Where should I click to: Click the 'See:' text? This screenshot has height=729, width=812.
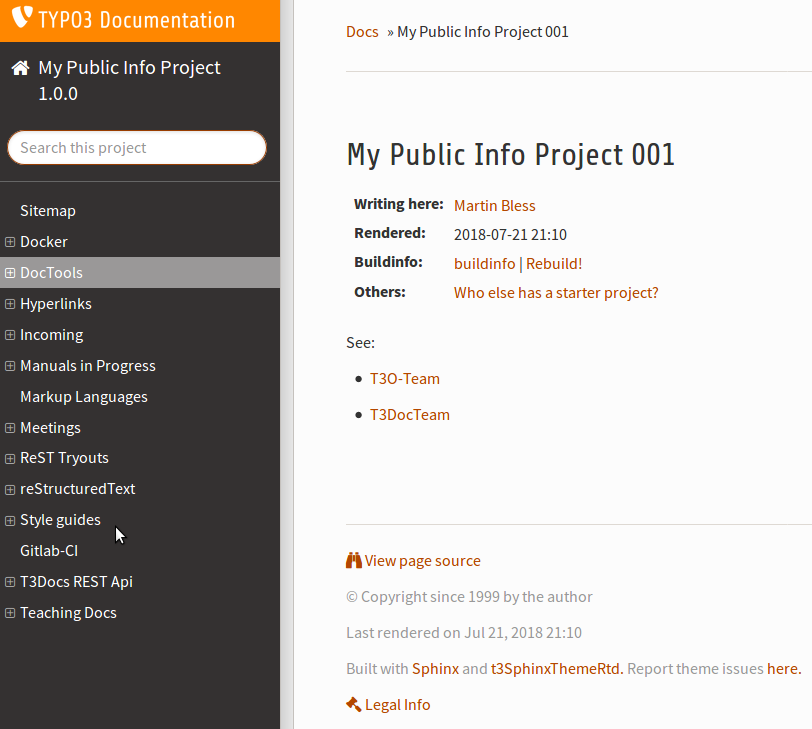click(360, 343)
